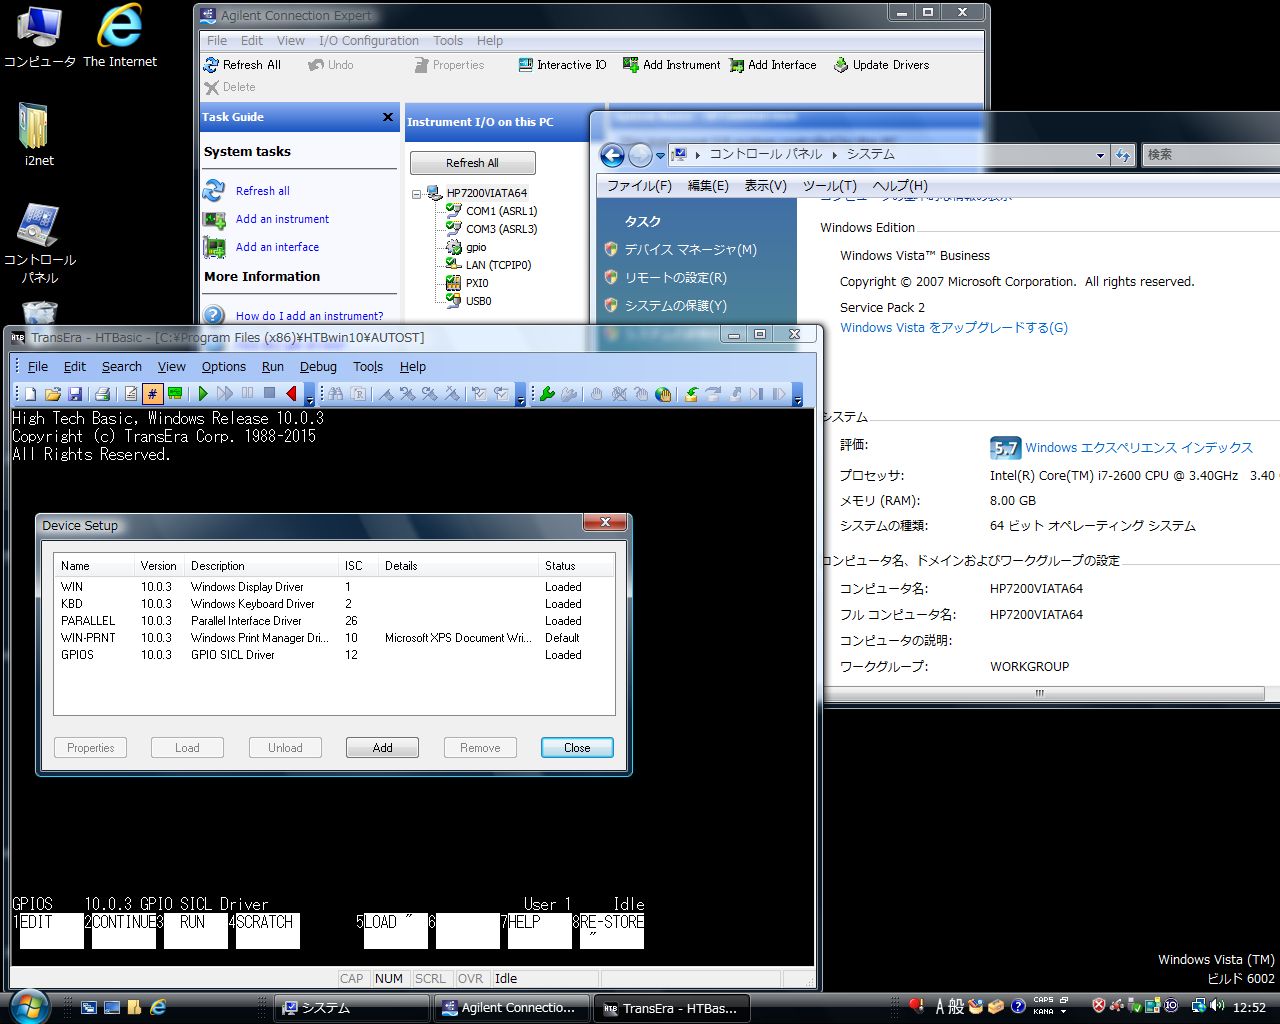Click Refresh all link in Task Guide
The image size is (1280, 1024).
pyautogui.click(x=262, y=191)
